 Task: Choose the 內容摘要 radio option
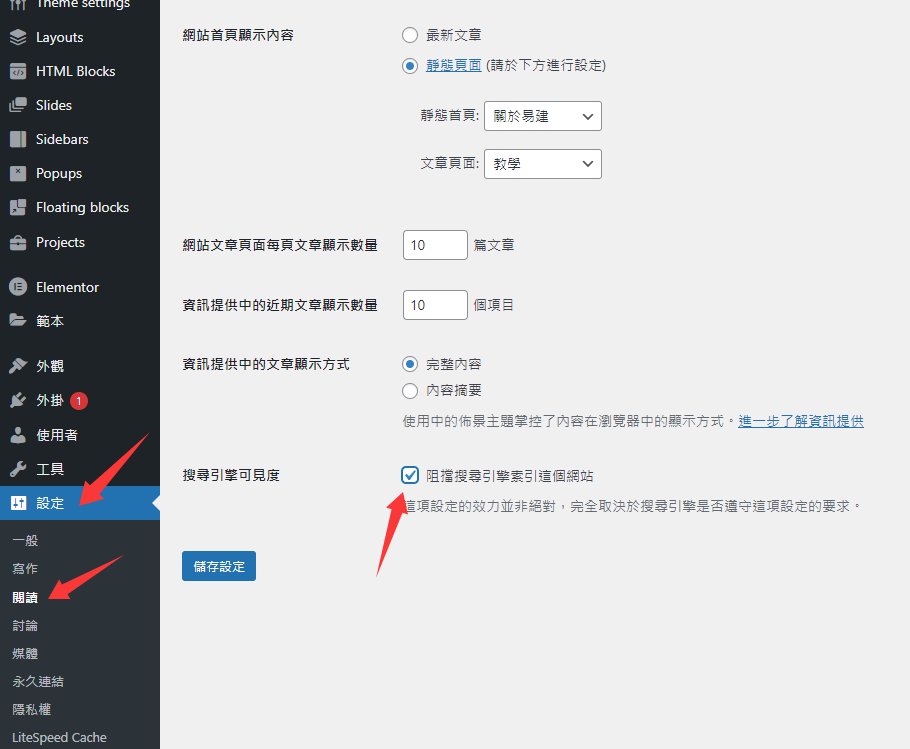410,391
